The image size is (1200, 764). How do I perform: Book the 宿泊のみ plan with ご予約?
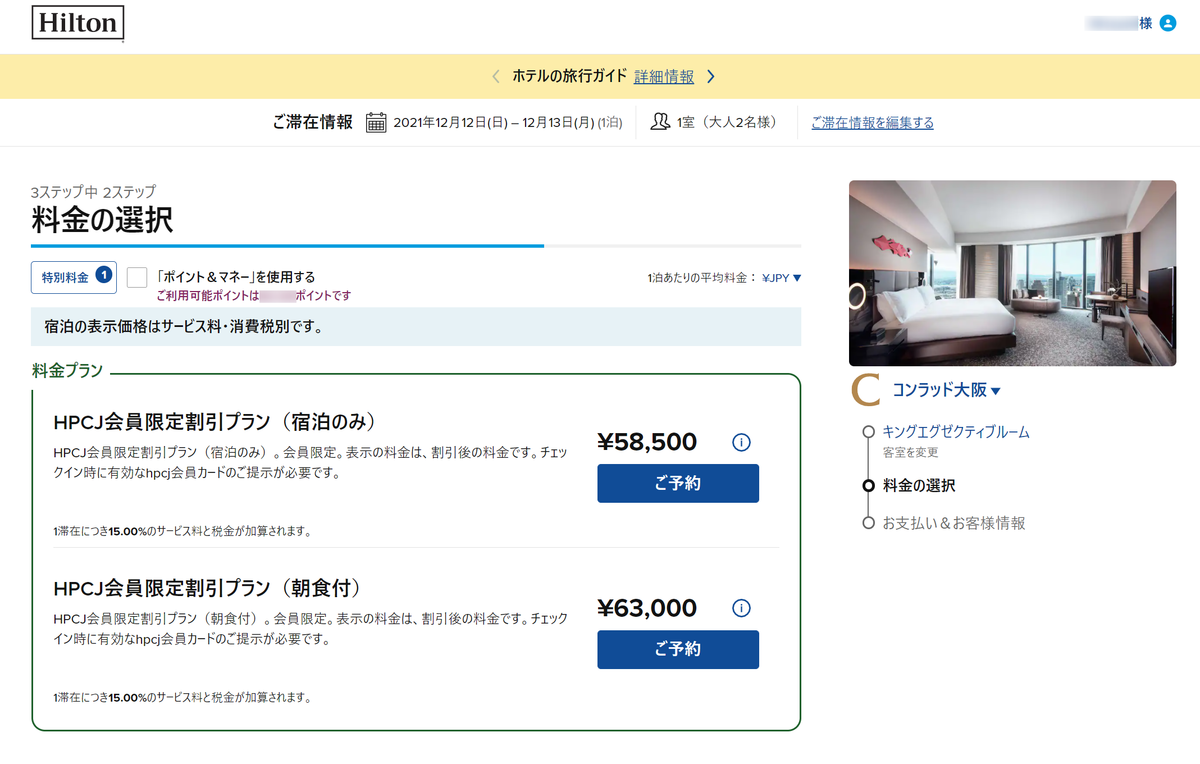[x=678, y=483]
